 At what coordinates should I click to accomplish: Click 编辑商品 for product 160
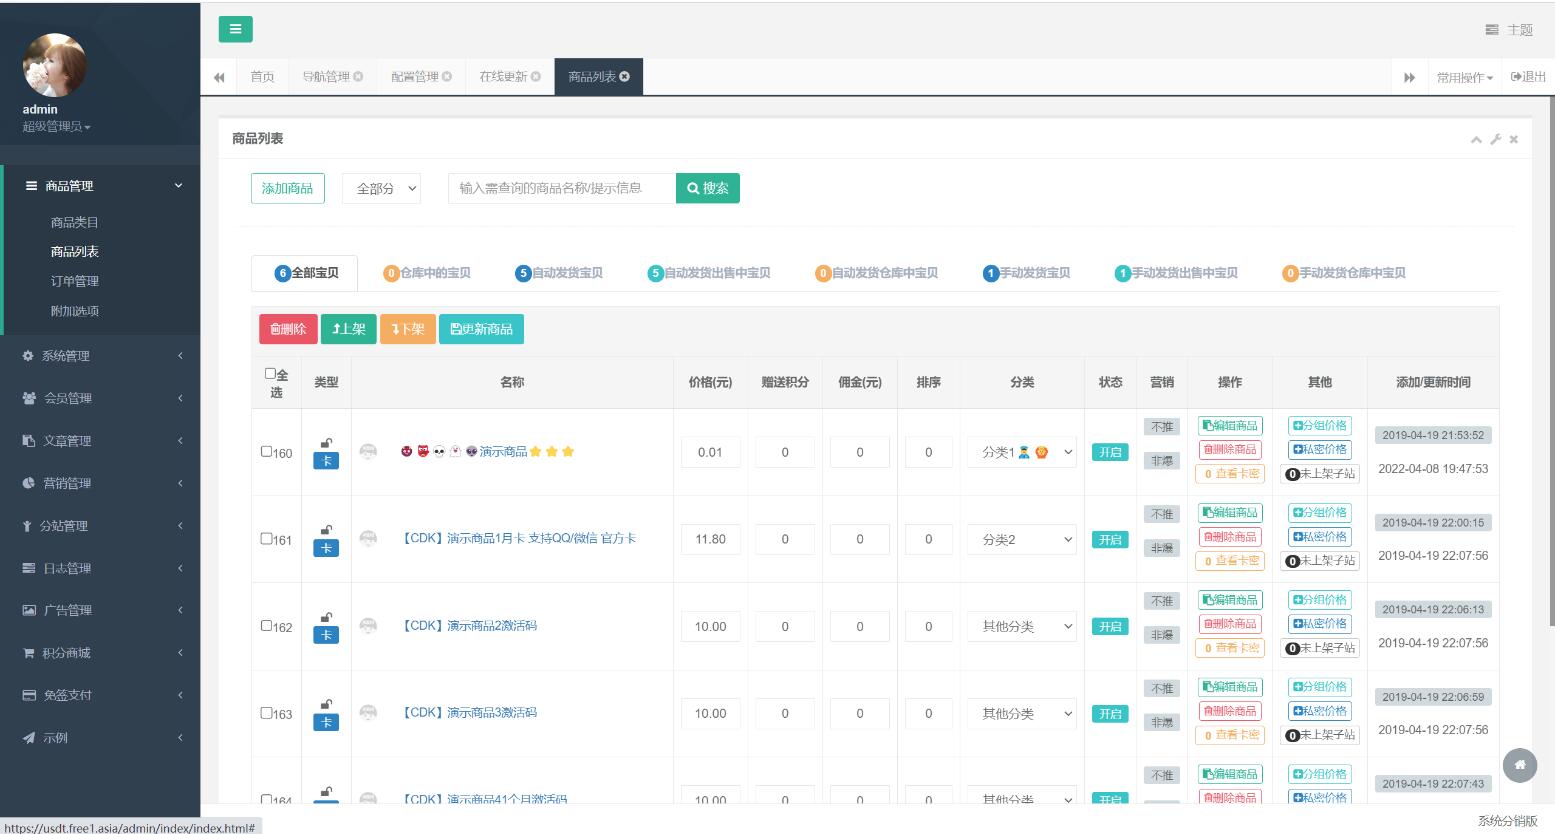(1230, 425)
